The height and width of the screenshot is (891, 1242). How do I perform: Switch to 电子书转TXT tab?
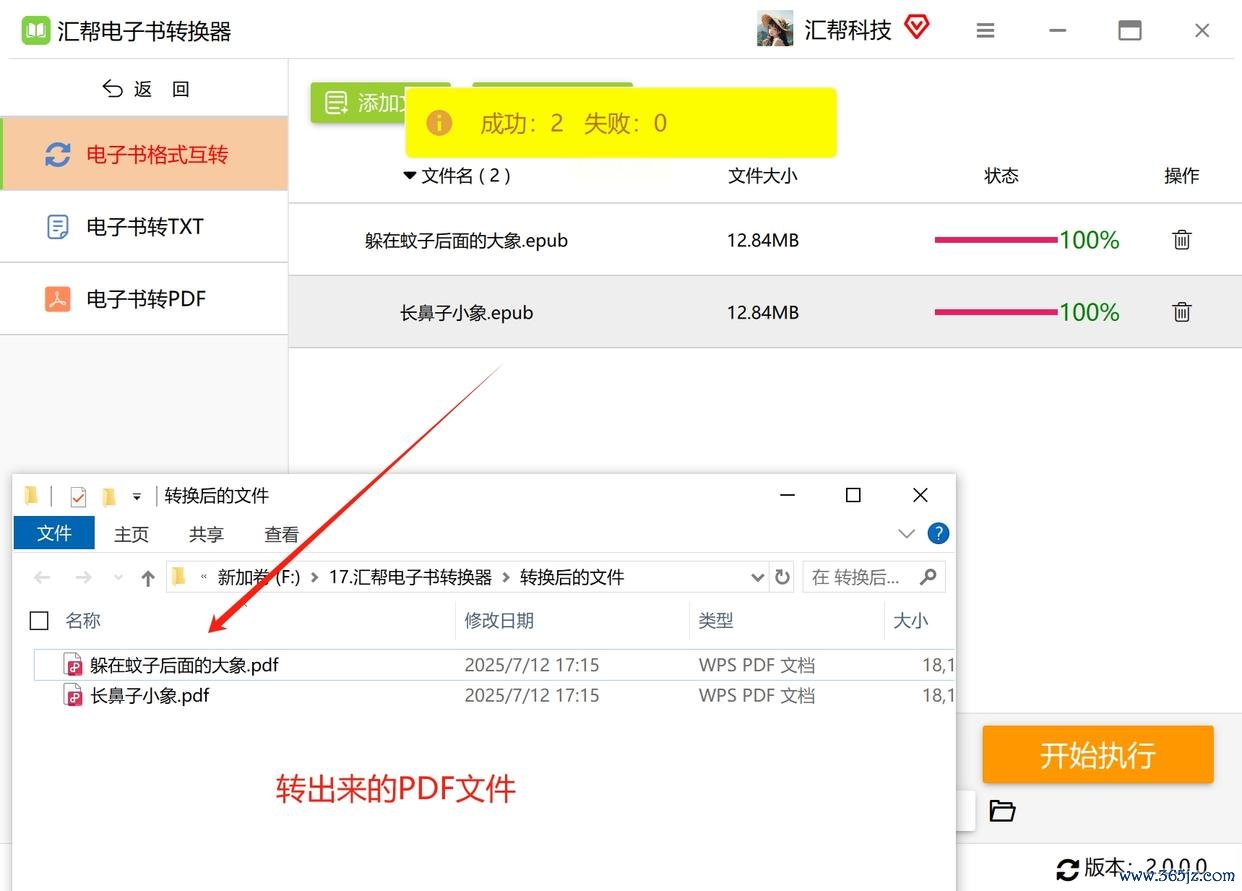coord(144,227)
